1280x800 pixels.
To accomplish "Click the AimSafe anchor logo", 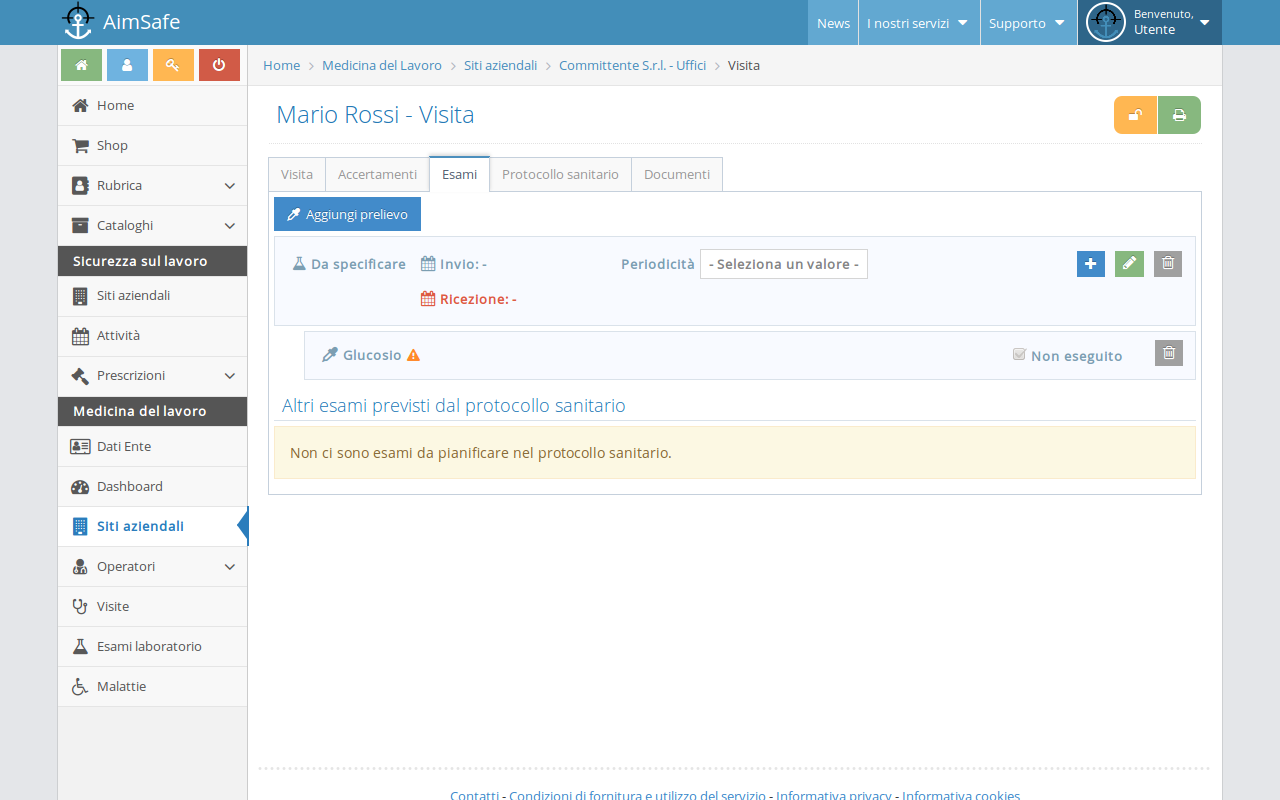I will coord(78,21).
